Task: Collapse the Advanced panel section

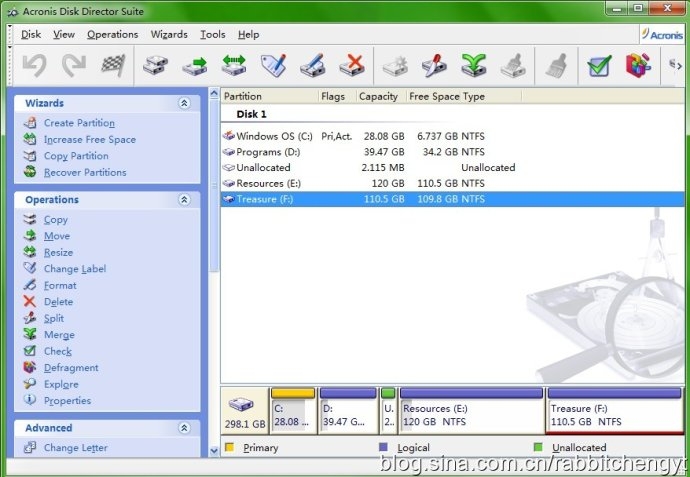Action: [184, 428]
